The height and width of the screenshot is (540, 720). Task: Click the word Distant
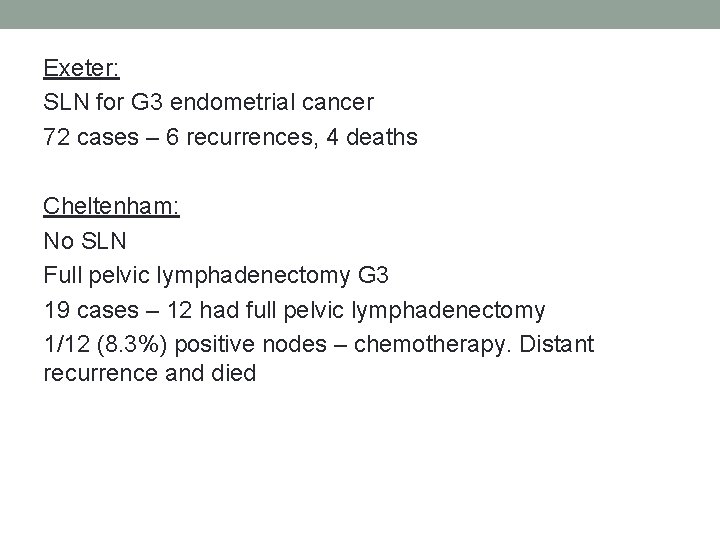point(557,344)
